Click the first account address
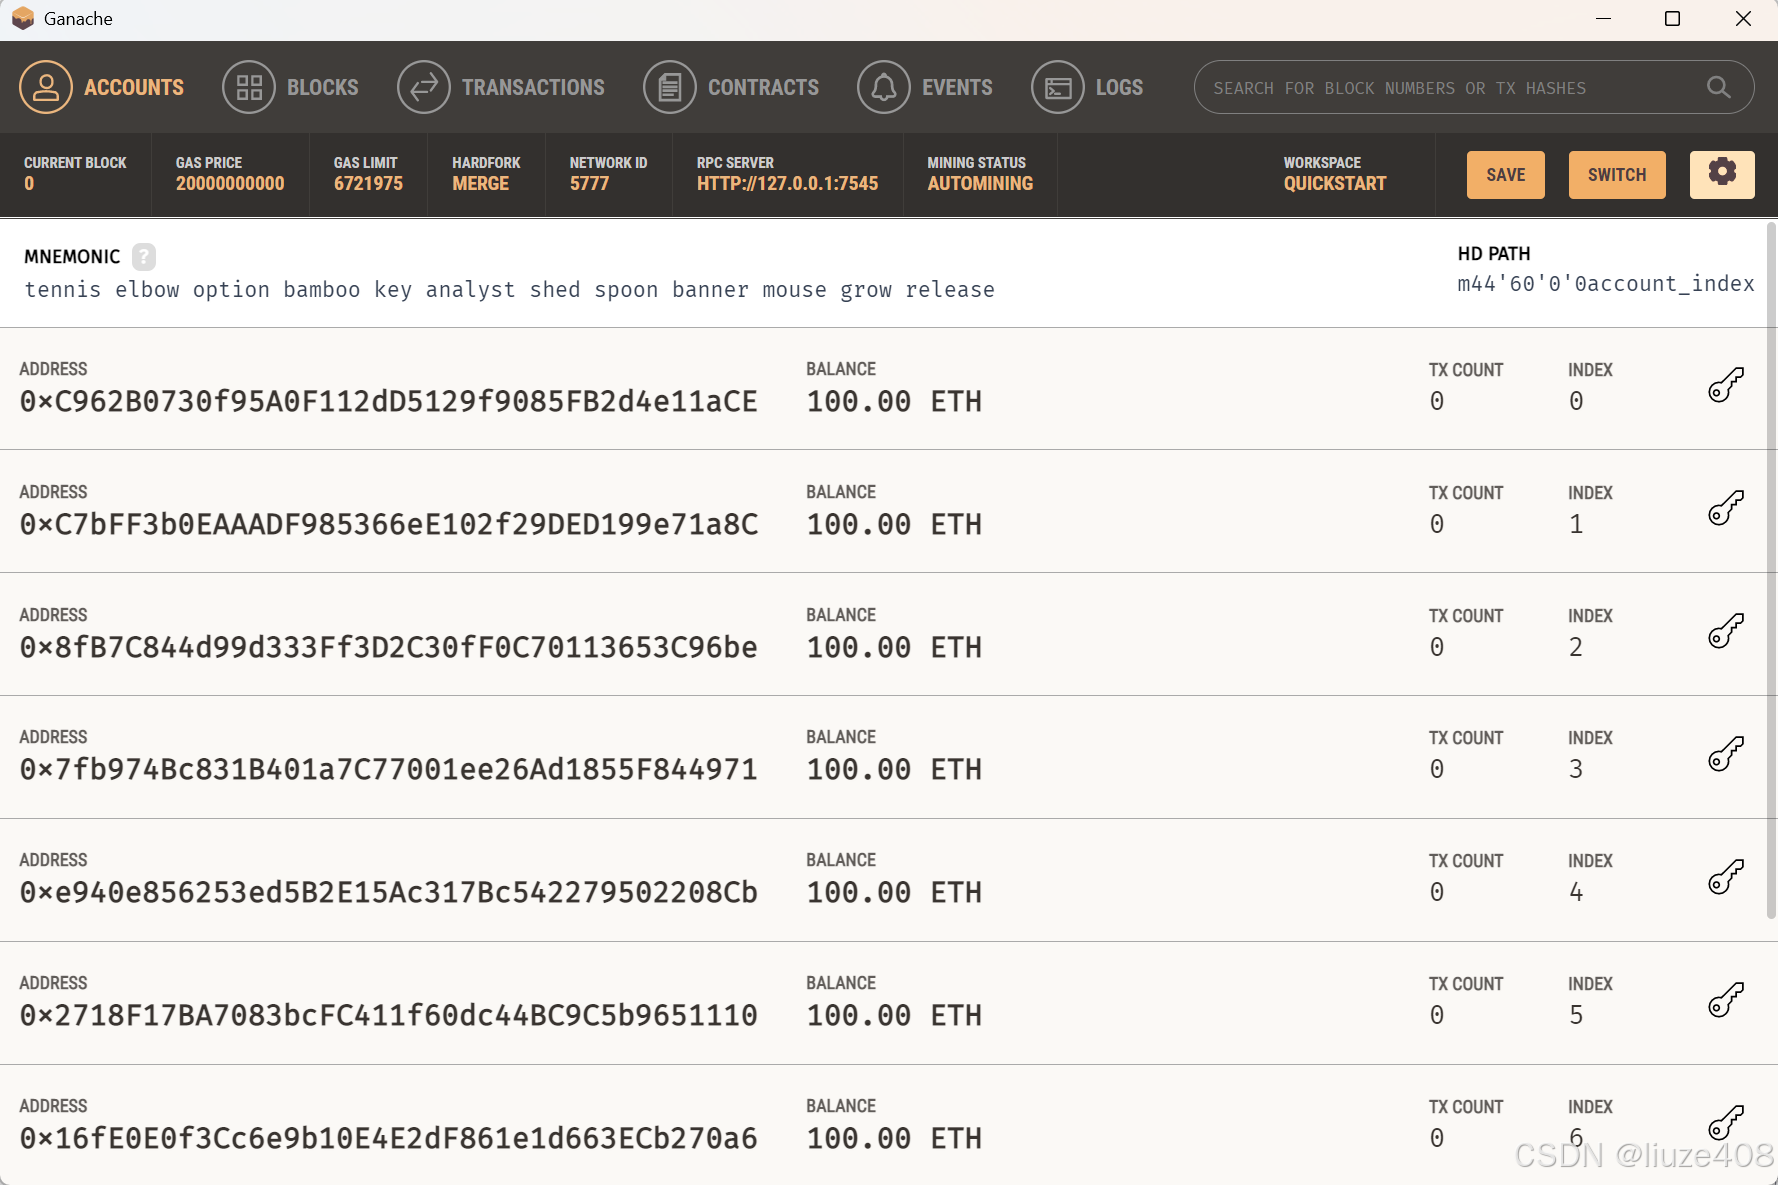 pyautogui.click(x=388, y=402)
